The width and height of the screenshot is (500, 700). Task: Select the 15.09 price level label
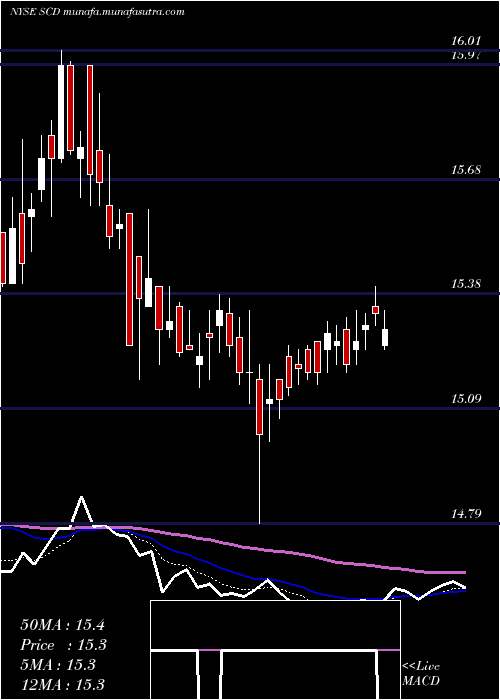point(466,398)
